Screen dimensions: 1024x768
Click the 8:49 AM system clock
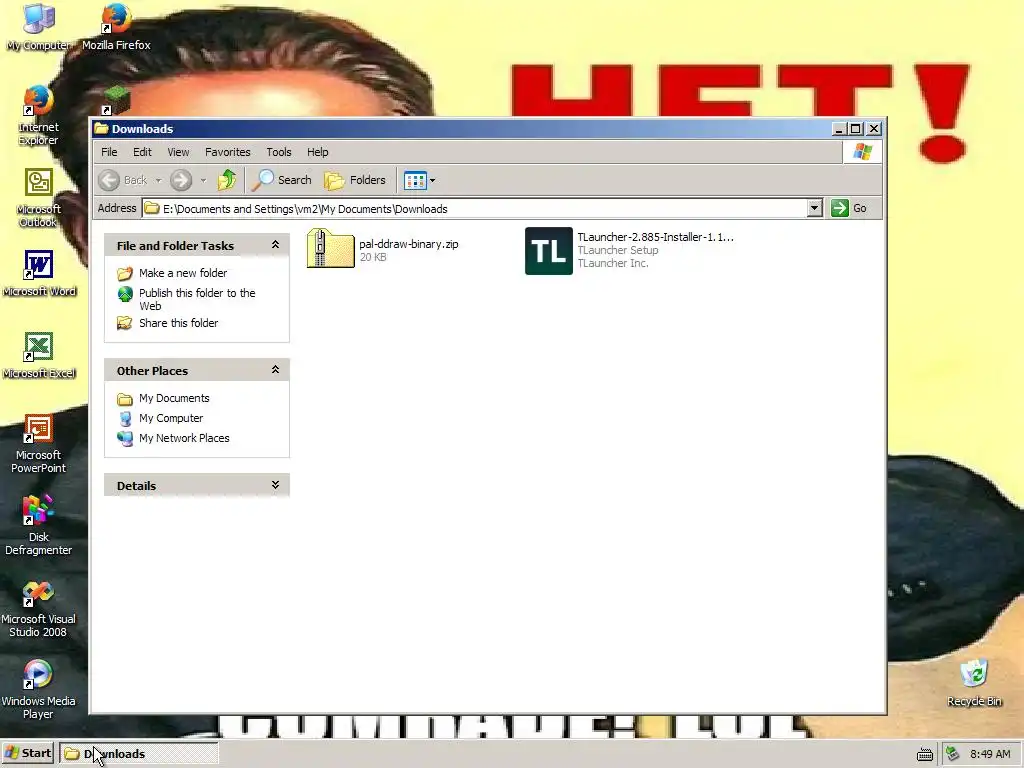point(990,754)
